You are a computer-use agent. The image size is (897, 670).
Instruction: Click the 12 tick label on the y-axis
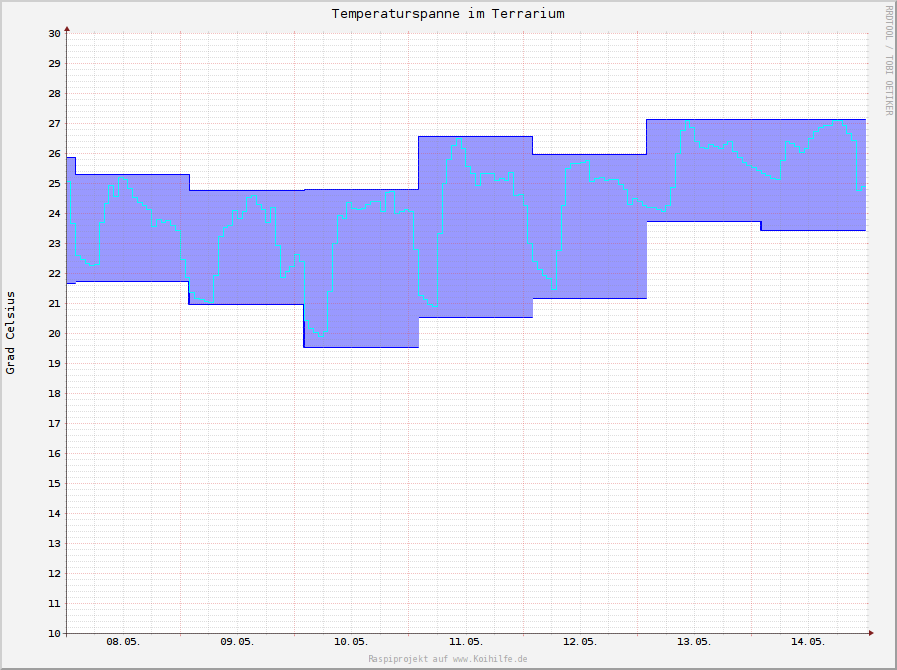click(x=54, y=574)
